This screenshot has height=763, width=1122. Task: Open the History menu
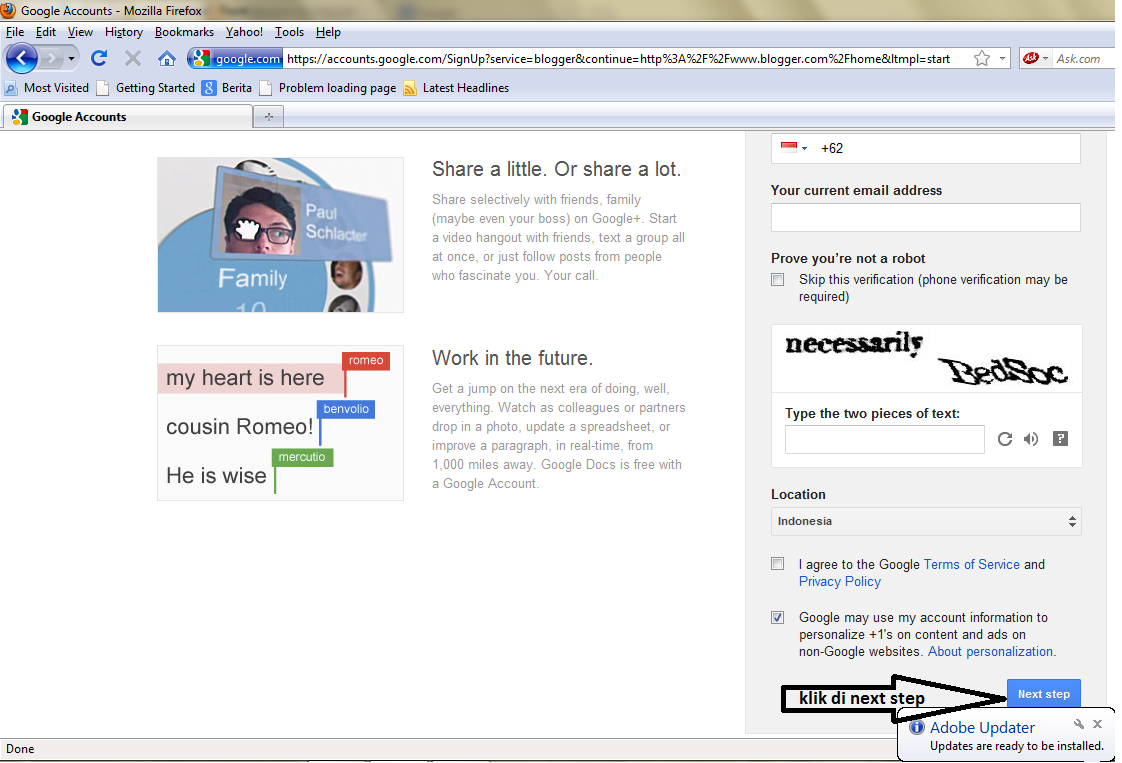click(x=124, y=32)
